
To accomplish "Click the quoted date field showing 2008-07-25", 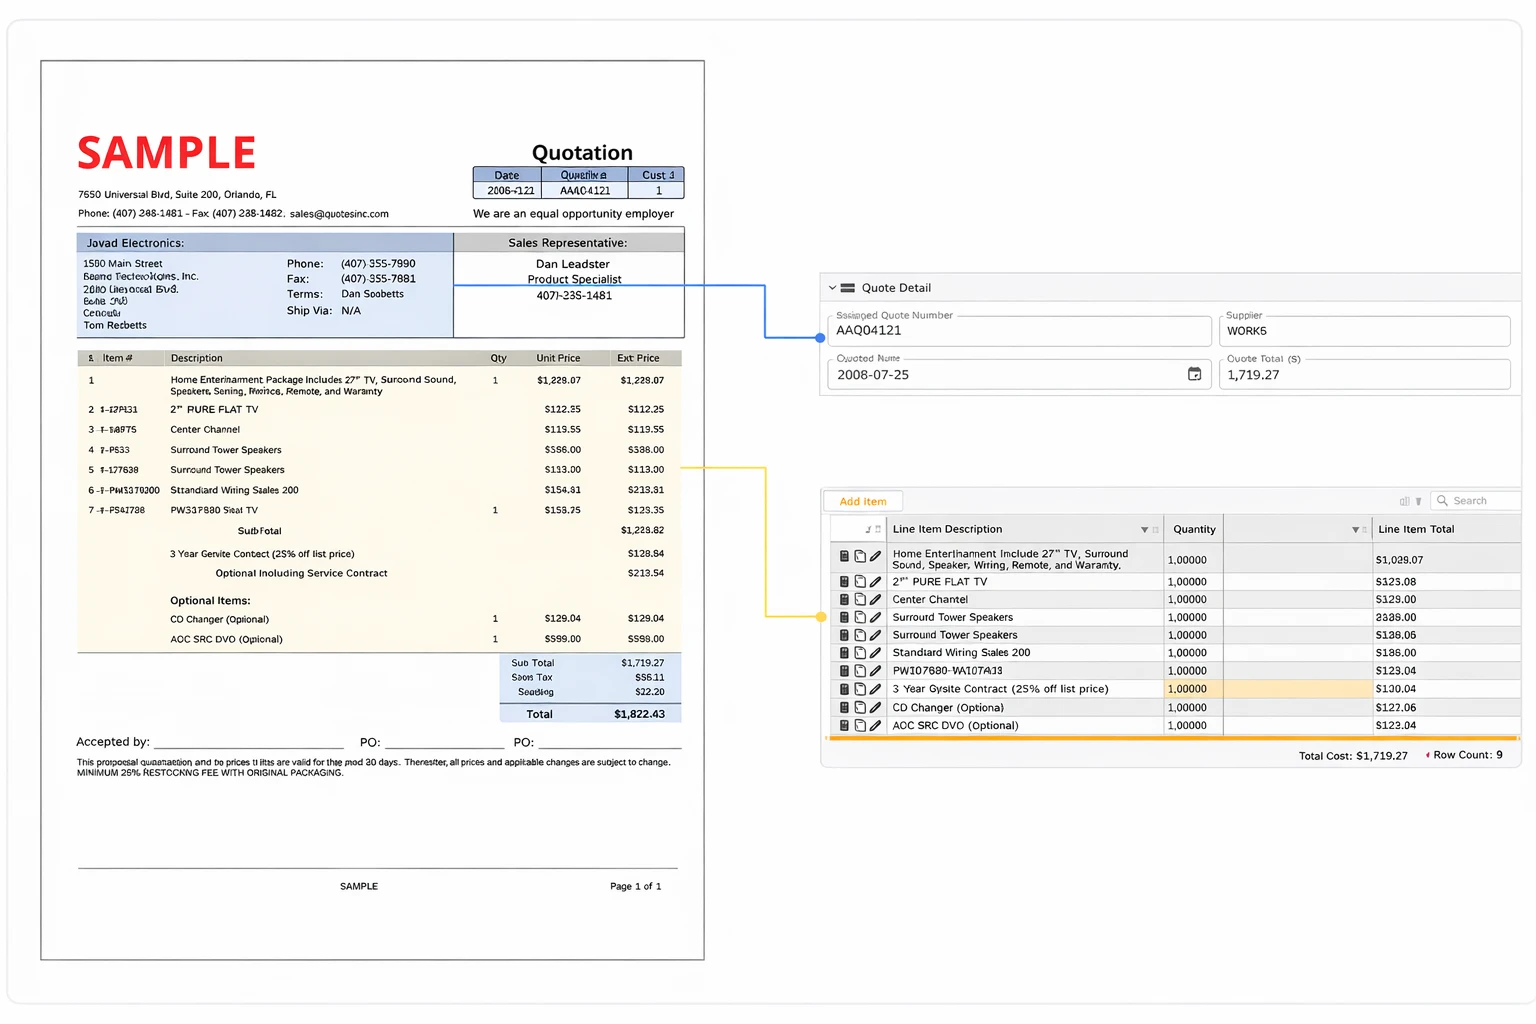I will coord(1020,374).
